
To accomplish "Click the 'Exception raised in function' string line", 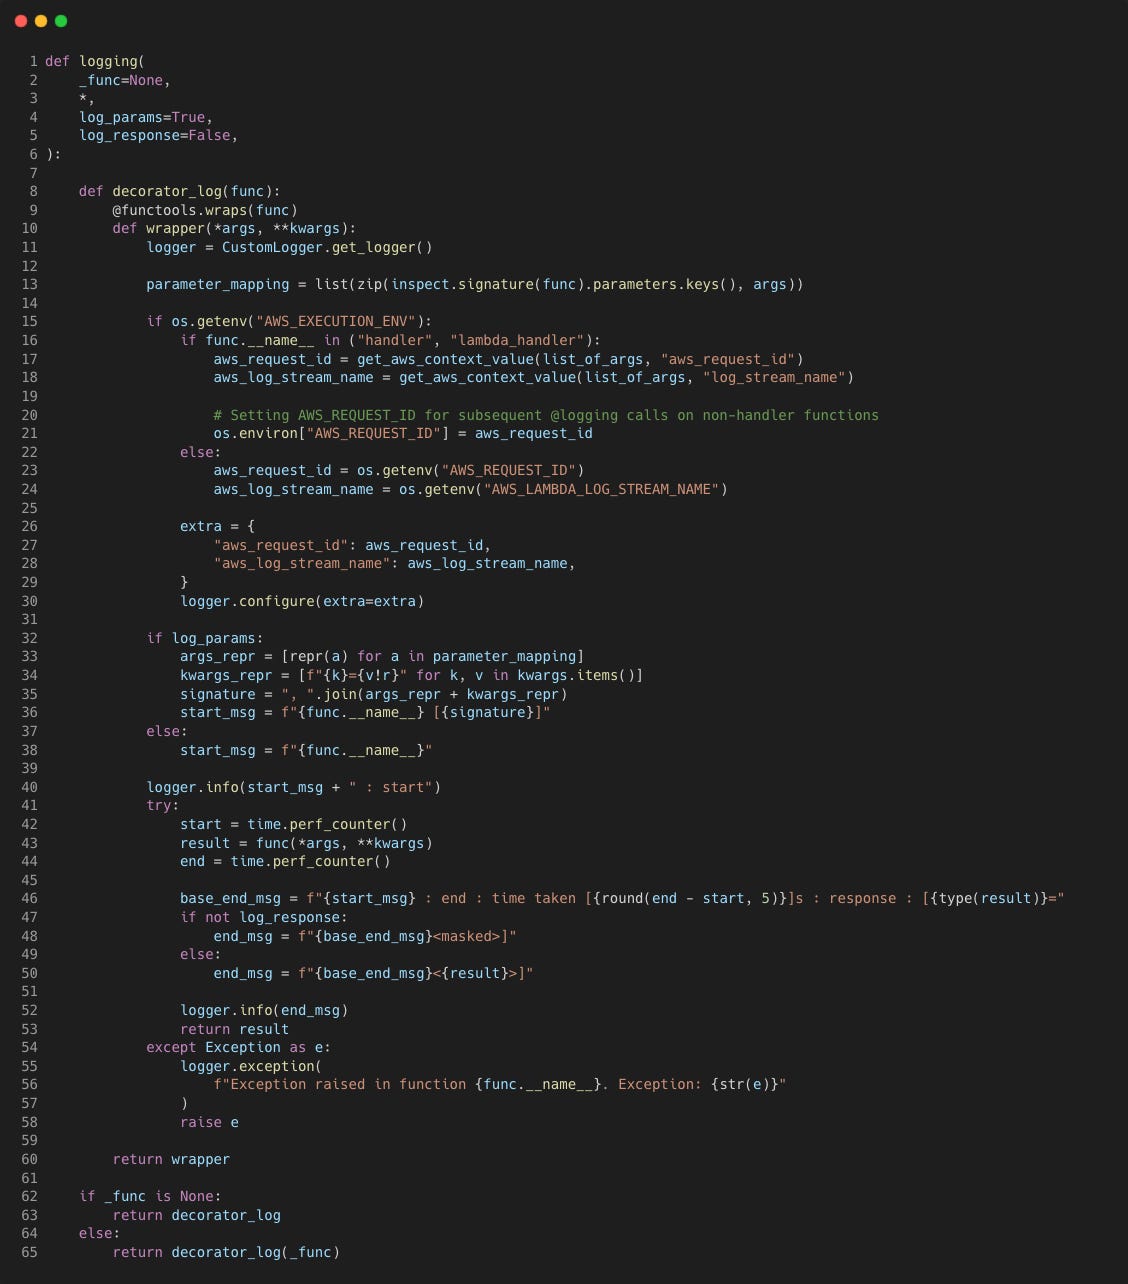I will coord(500,1084).
